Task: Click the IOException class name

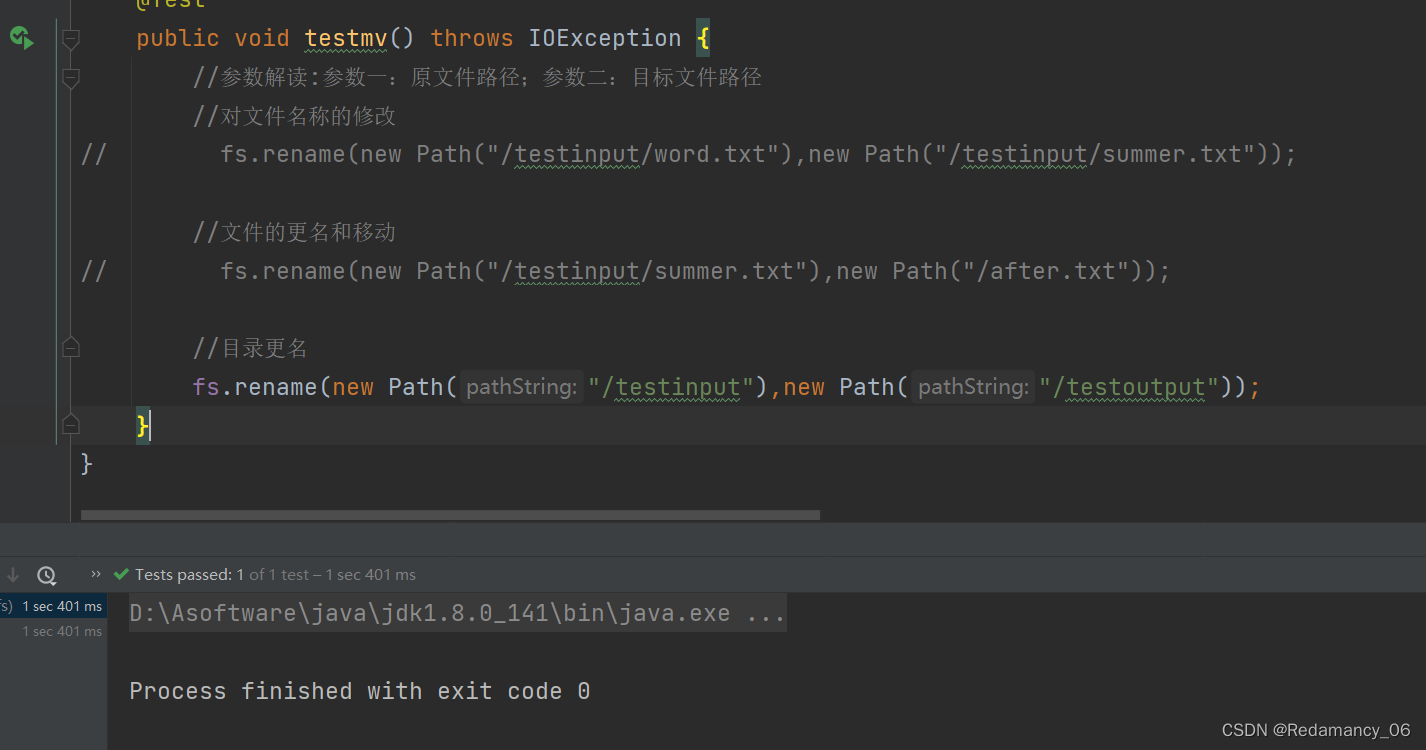Action: (x=605, y=39)
